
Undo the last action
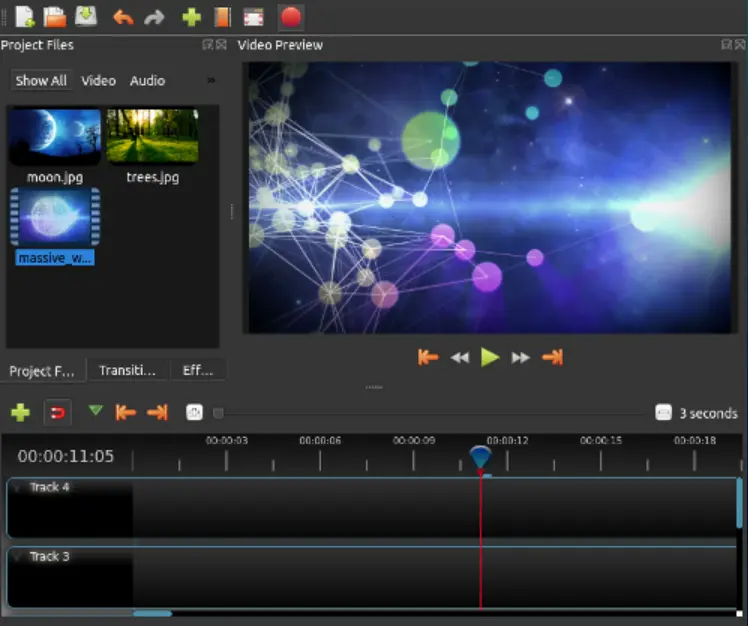[123, 17]
